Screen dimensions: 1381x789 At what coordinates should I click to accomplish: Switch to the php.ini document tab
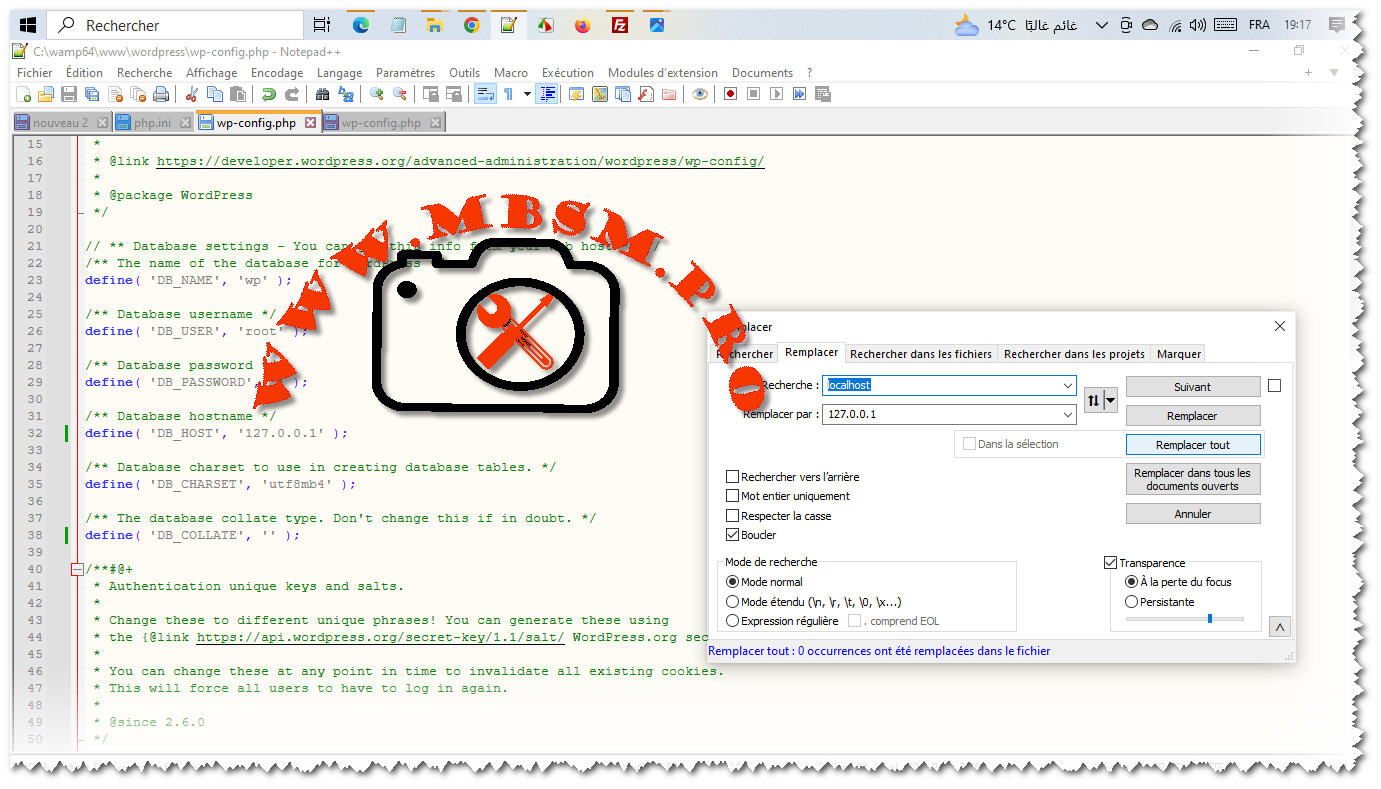(x=152, y=123)
